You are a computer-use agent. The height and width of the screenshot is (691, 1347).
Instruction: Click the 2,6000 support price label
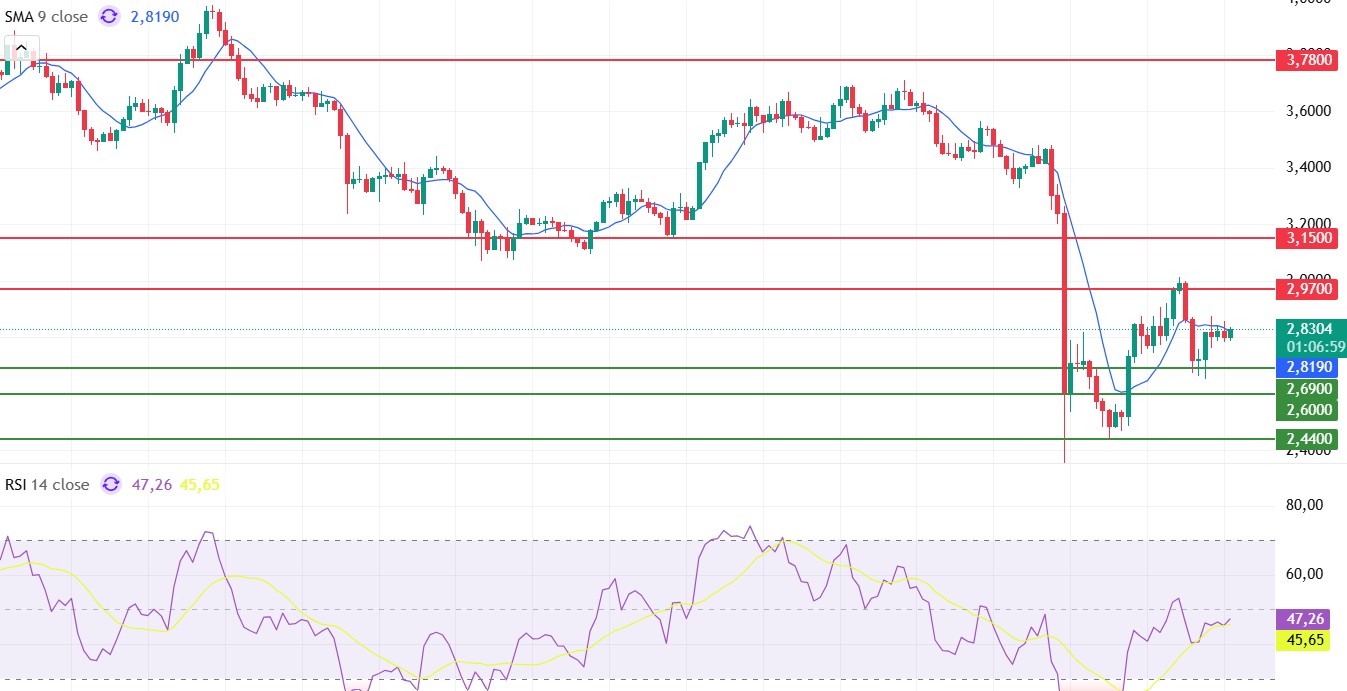[x=1310, y=409]
